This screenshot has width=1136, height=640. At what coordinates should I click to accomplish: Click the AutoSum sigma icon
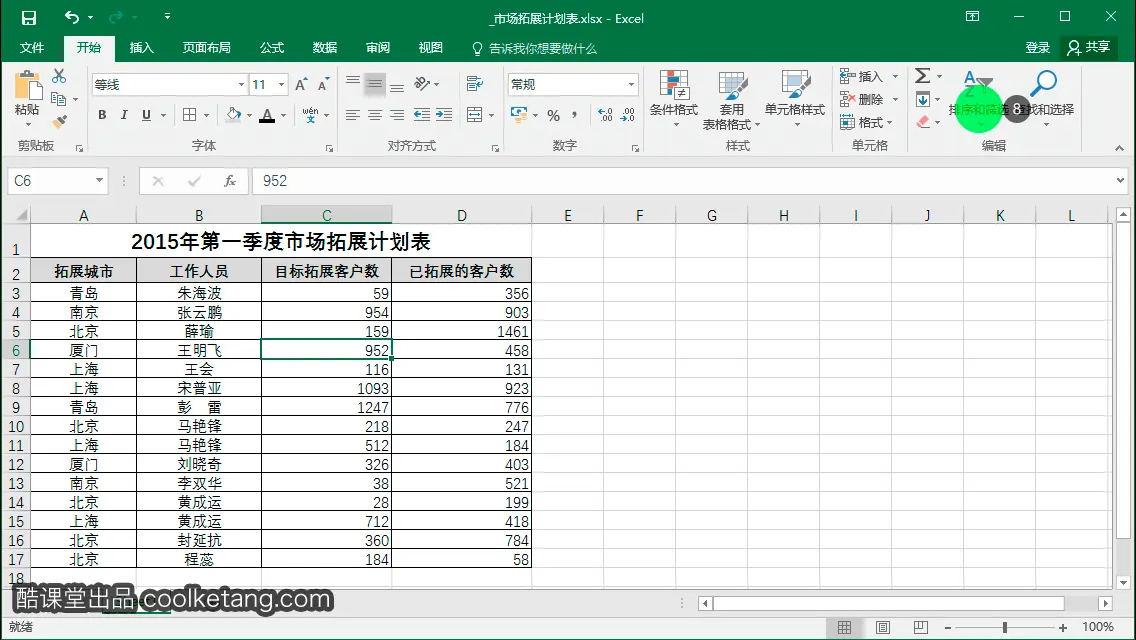click(922, 75)
